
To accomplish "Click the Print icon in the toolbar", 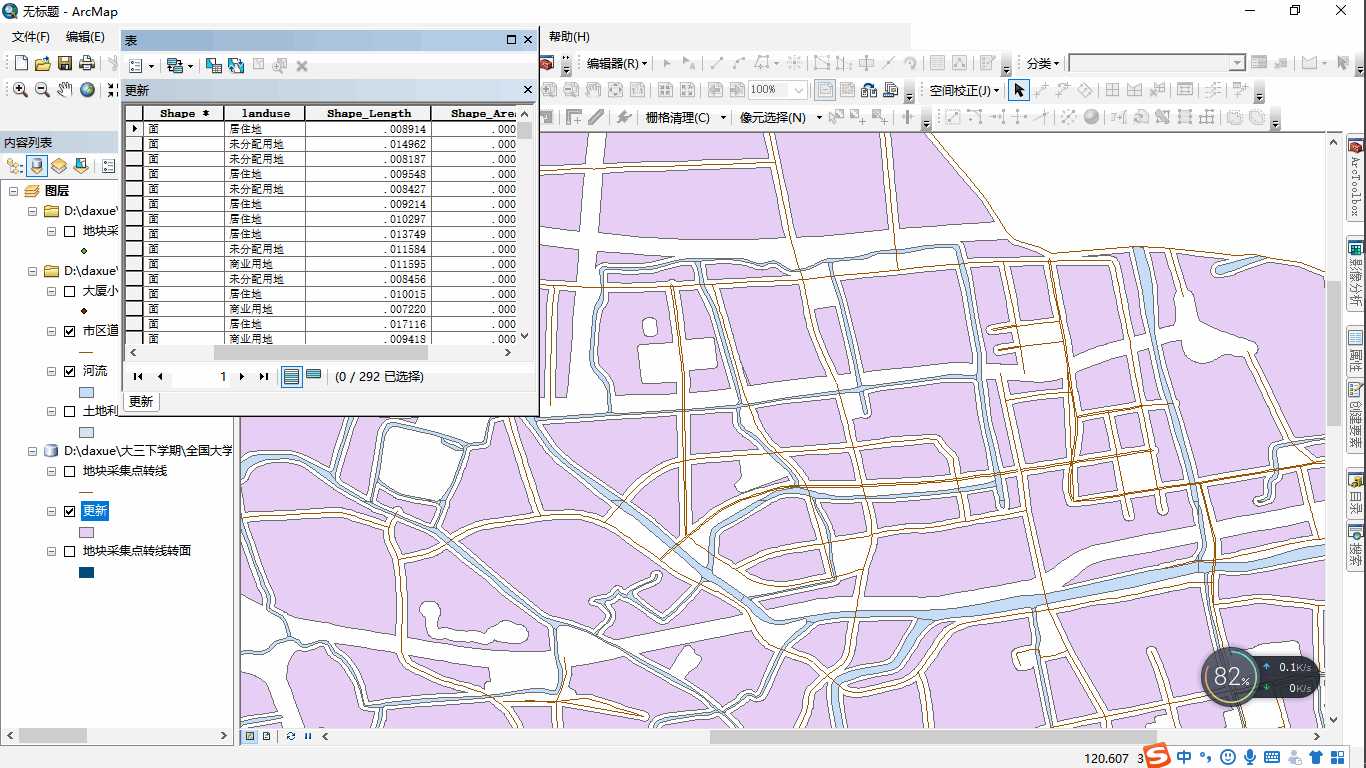I will pos(86,64).
